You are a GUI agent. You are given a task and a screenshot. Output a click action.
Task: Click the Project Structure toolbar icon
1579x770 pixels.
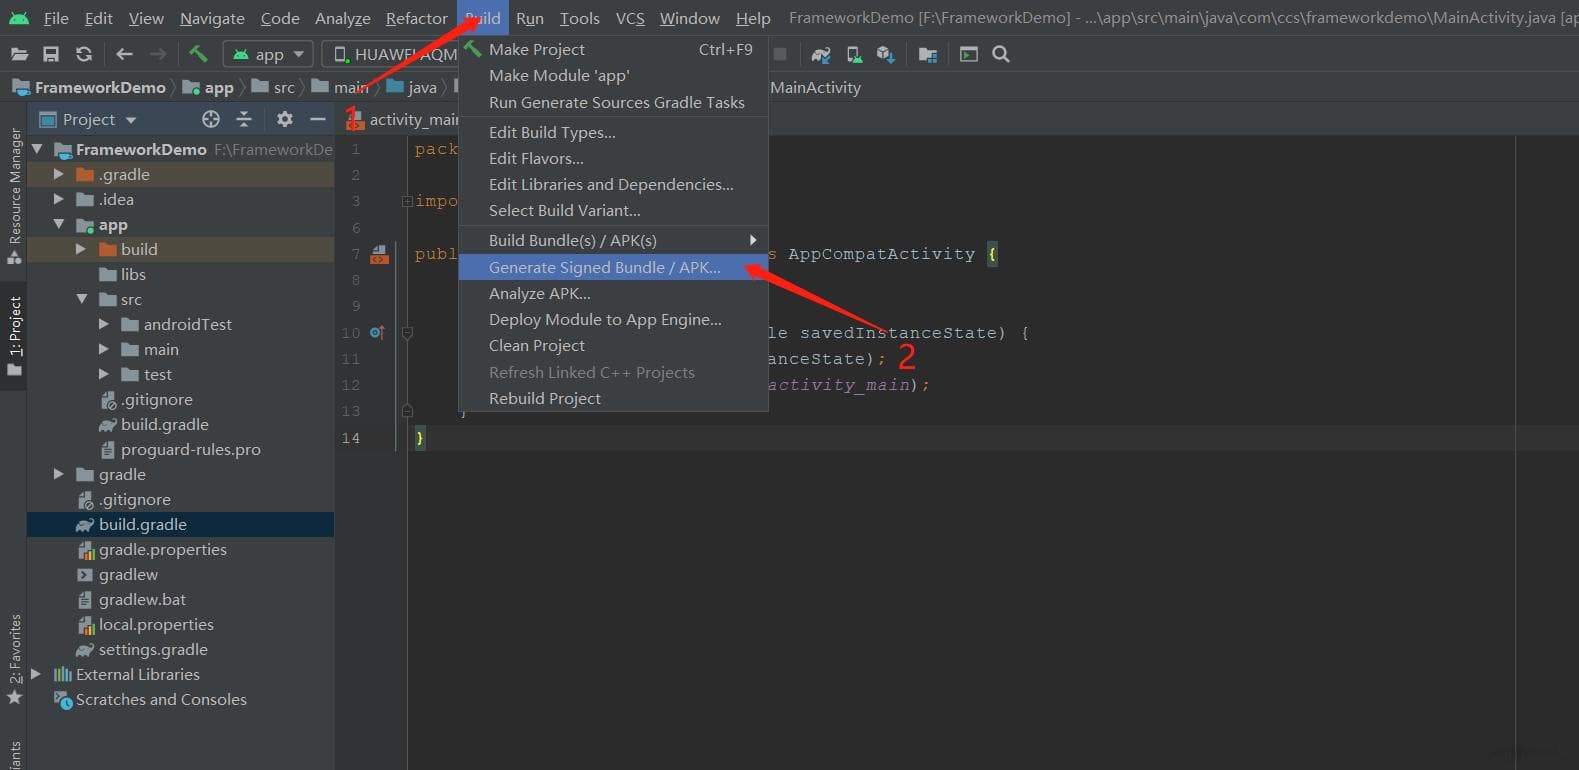click(x=928, y=54)
